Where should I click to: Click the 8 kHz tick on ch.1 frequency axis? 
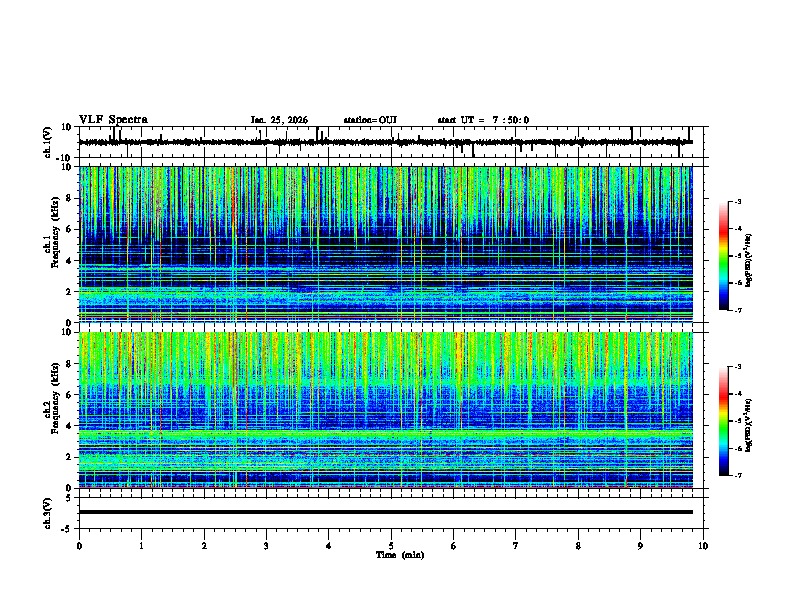tap(70, 198)
